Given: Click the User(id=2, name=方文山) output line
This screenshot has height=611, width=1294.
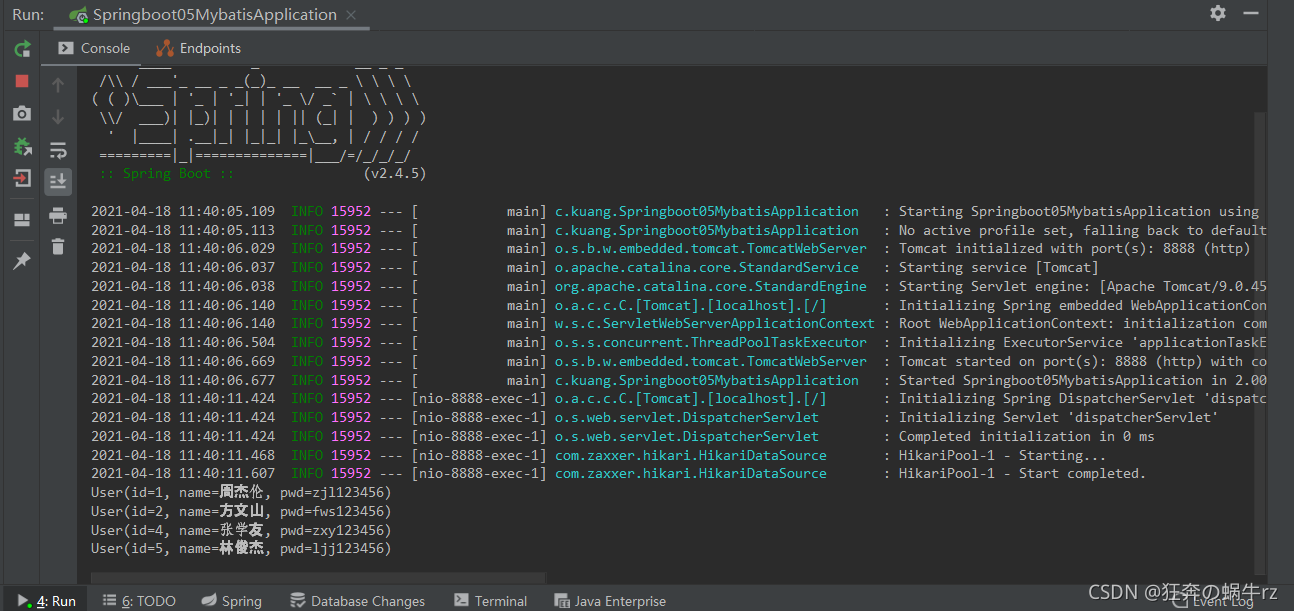Looking at the screenshot, I should 241,511.
